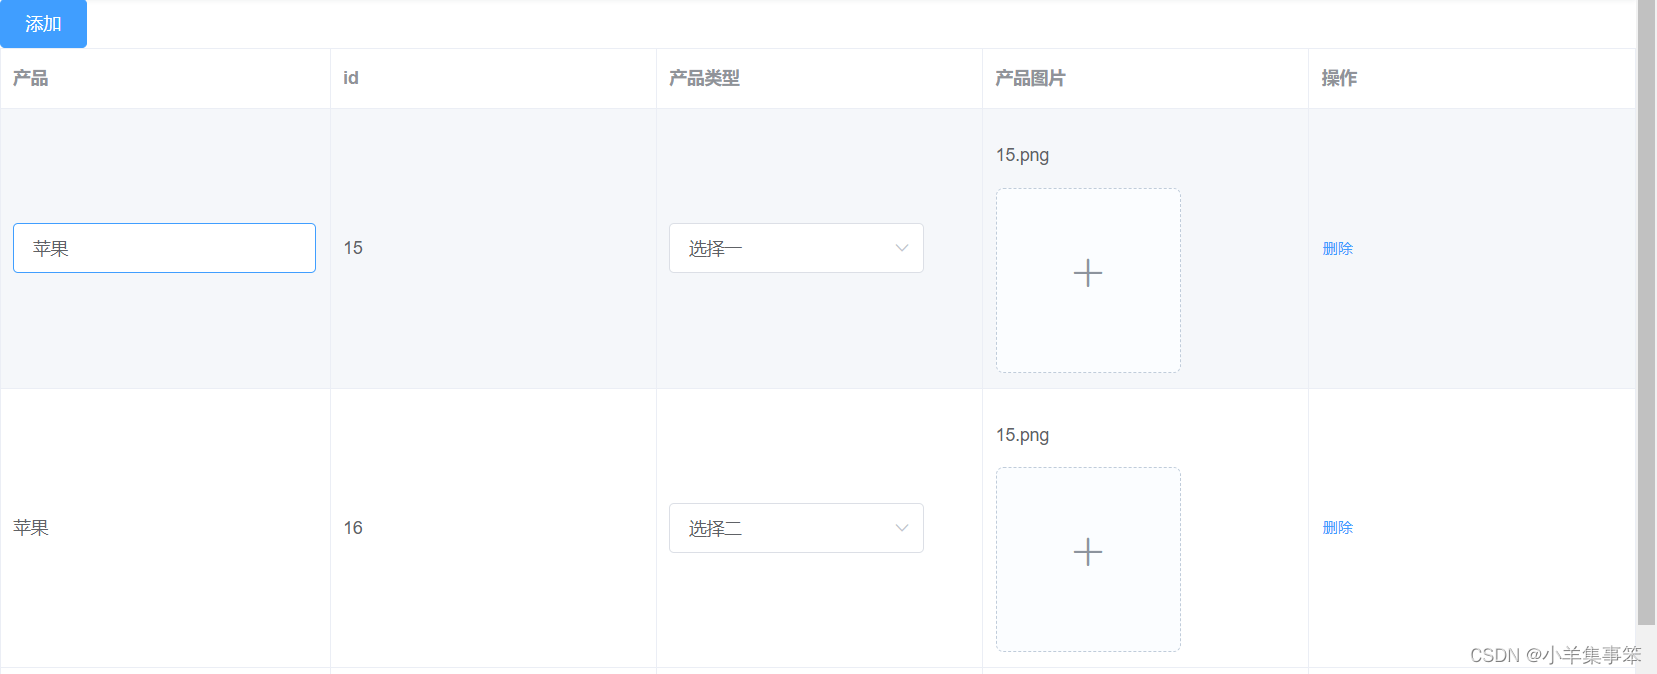Click the 操作 column header
Image resolution: width=1657 pixels, height=674 pixels.
[1339, 78]
